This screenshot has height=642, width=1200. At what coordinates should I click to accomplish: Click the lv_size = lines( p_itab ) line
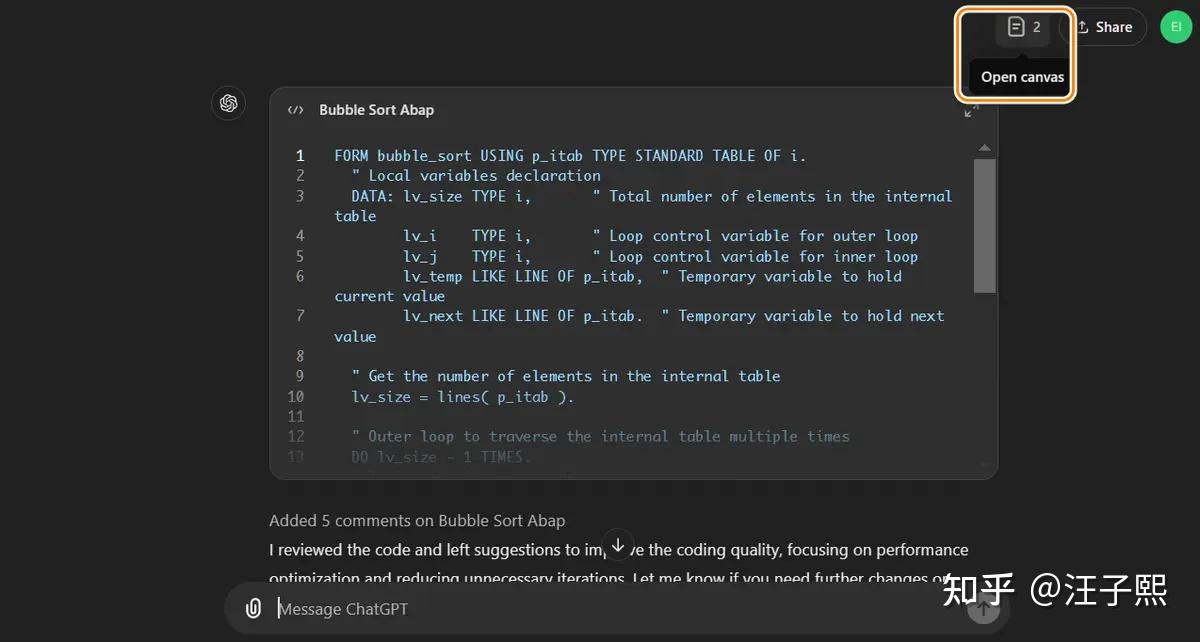462,396
